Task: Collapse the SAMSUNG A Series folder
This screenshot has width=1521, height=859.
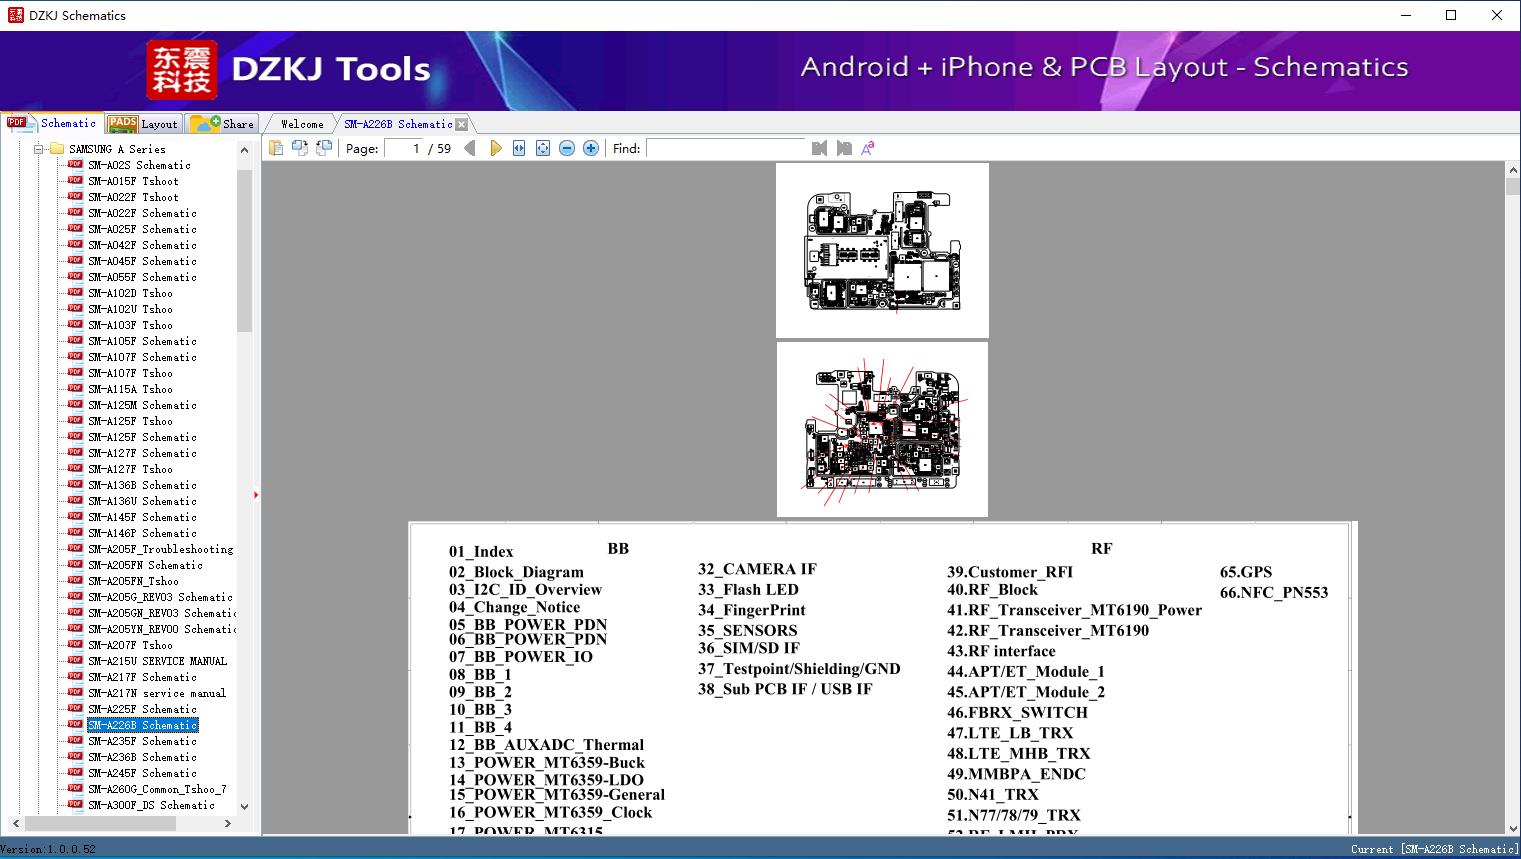Action: click(x=39, y=149)
